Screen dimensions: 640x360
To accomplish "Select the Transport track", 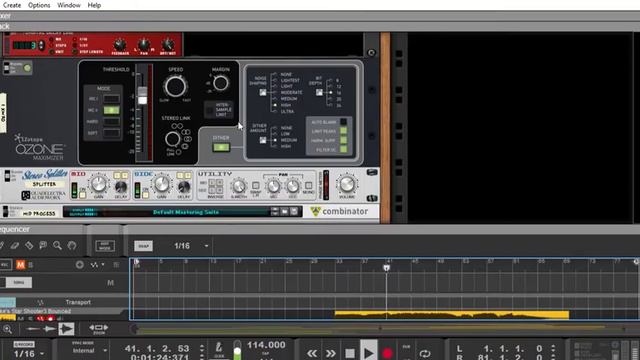I will coord(78,302).
